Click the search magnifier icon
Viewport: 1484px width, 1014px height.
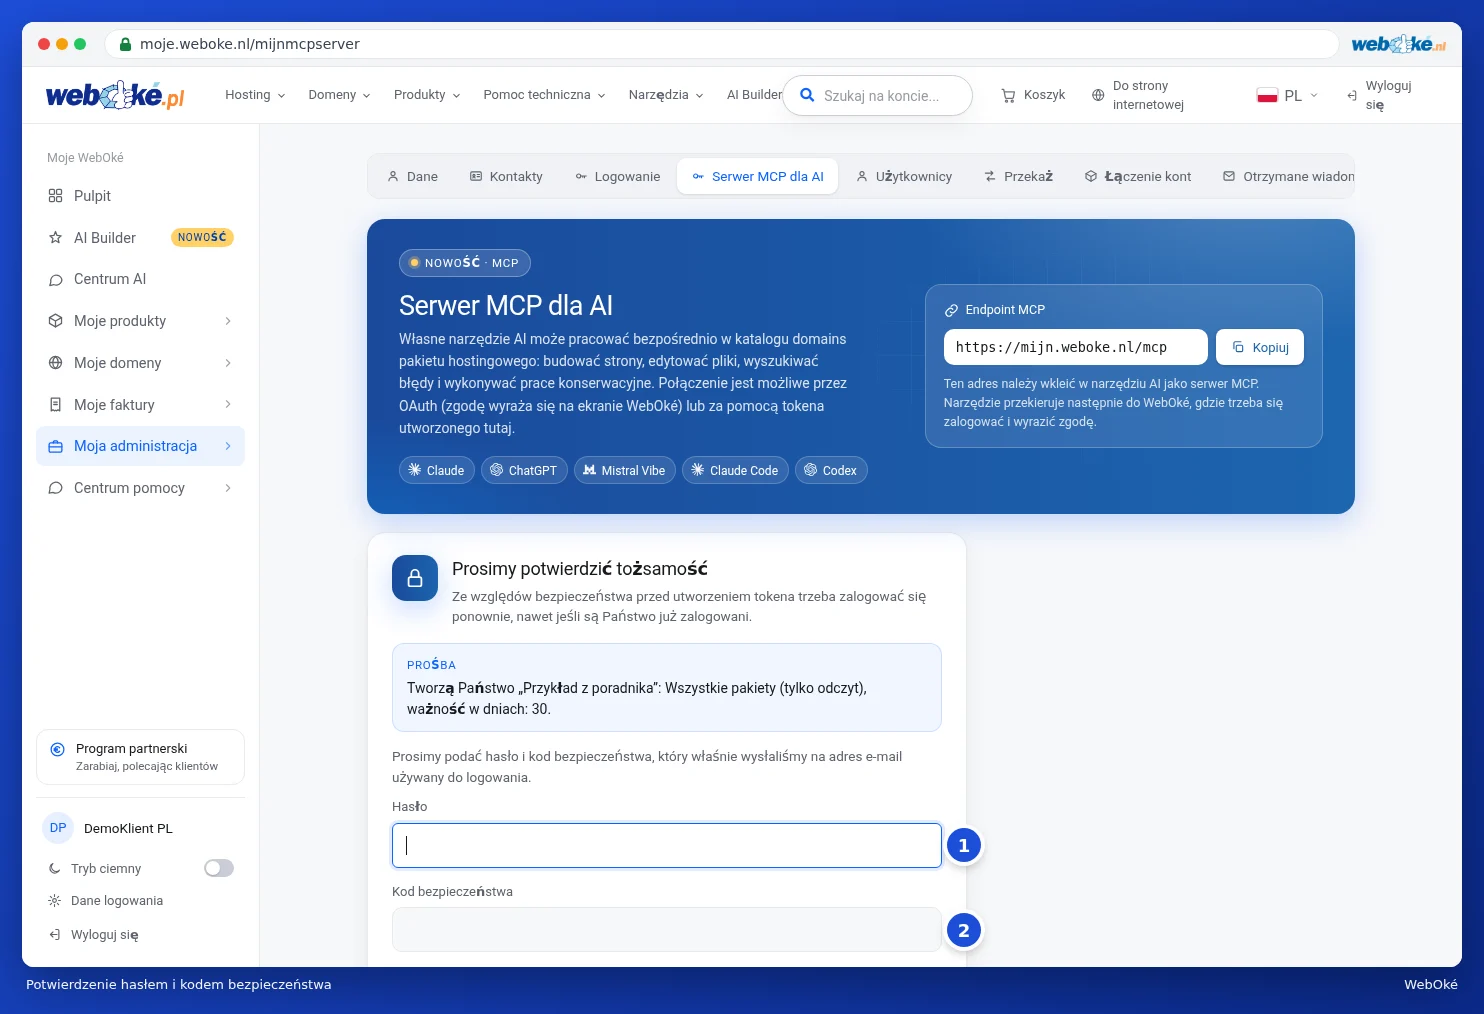coord(807,96)
